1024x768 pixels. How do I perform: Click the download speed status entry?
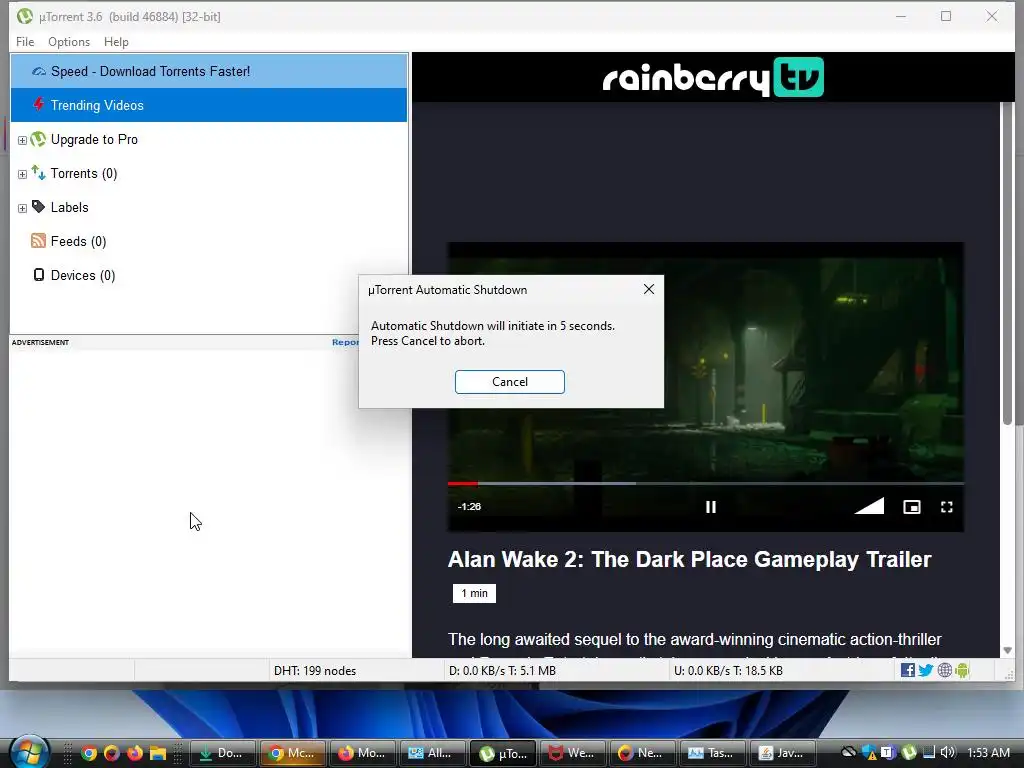click(x=502, y=671)
